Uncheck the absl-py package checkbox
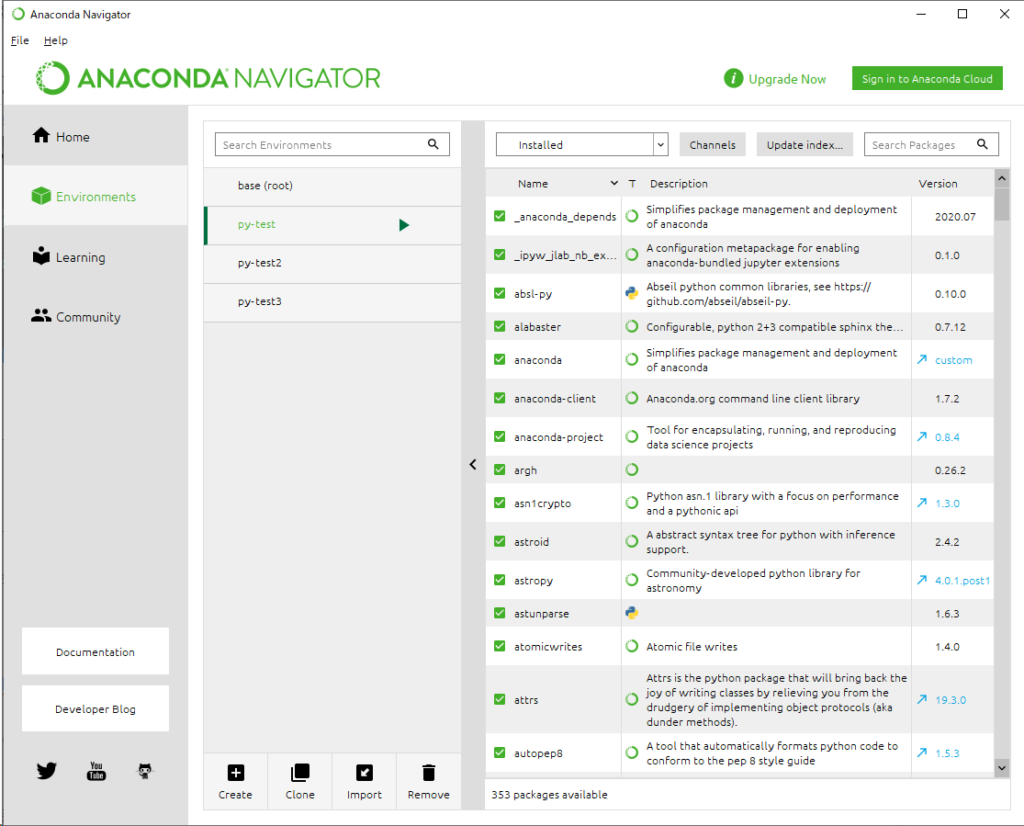The height and width of the screenshot is (826, 1024). click(x=500, y=294)
